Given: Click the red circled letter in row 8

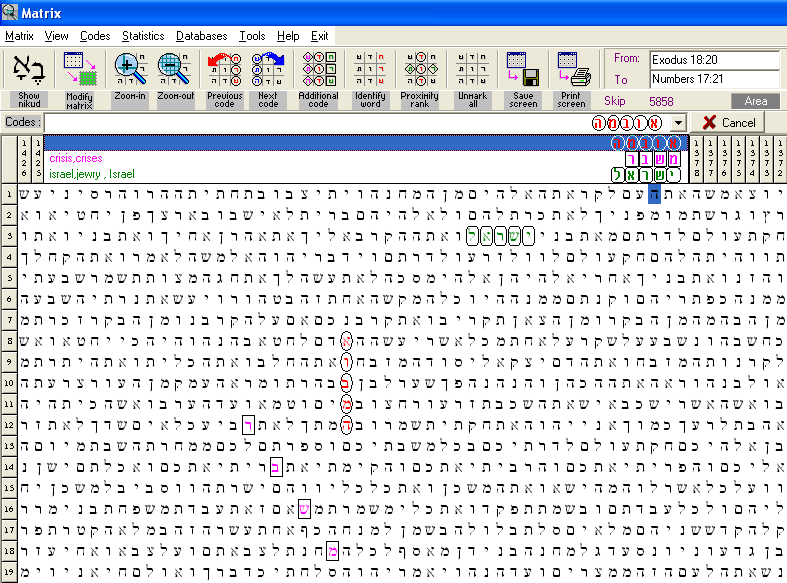Looking at the screenshot, I should coord(346,341).
